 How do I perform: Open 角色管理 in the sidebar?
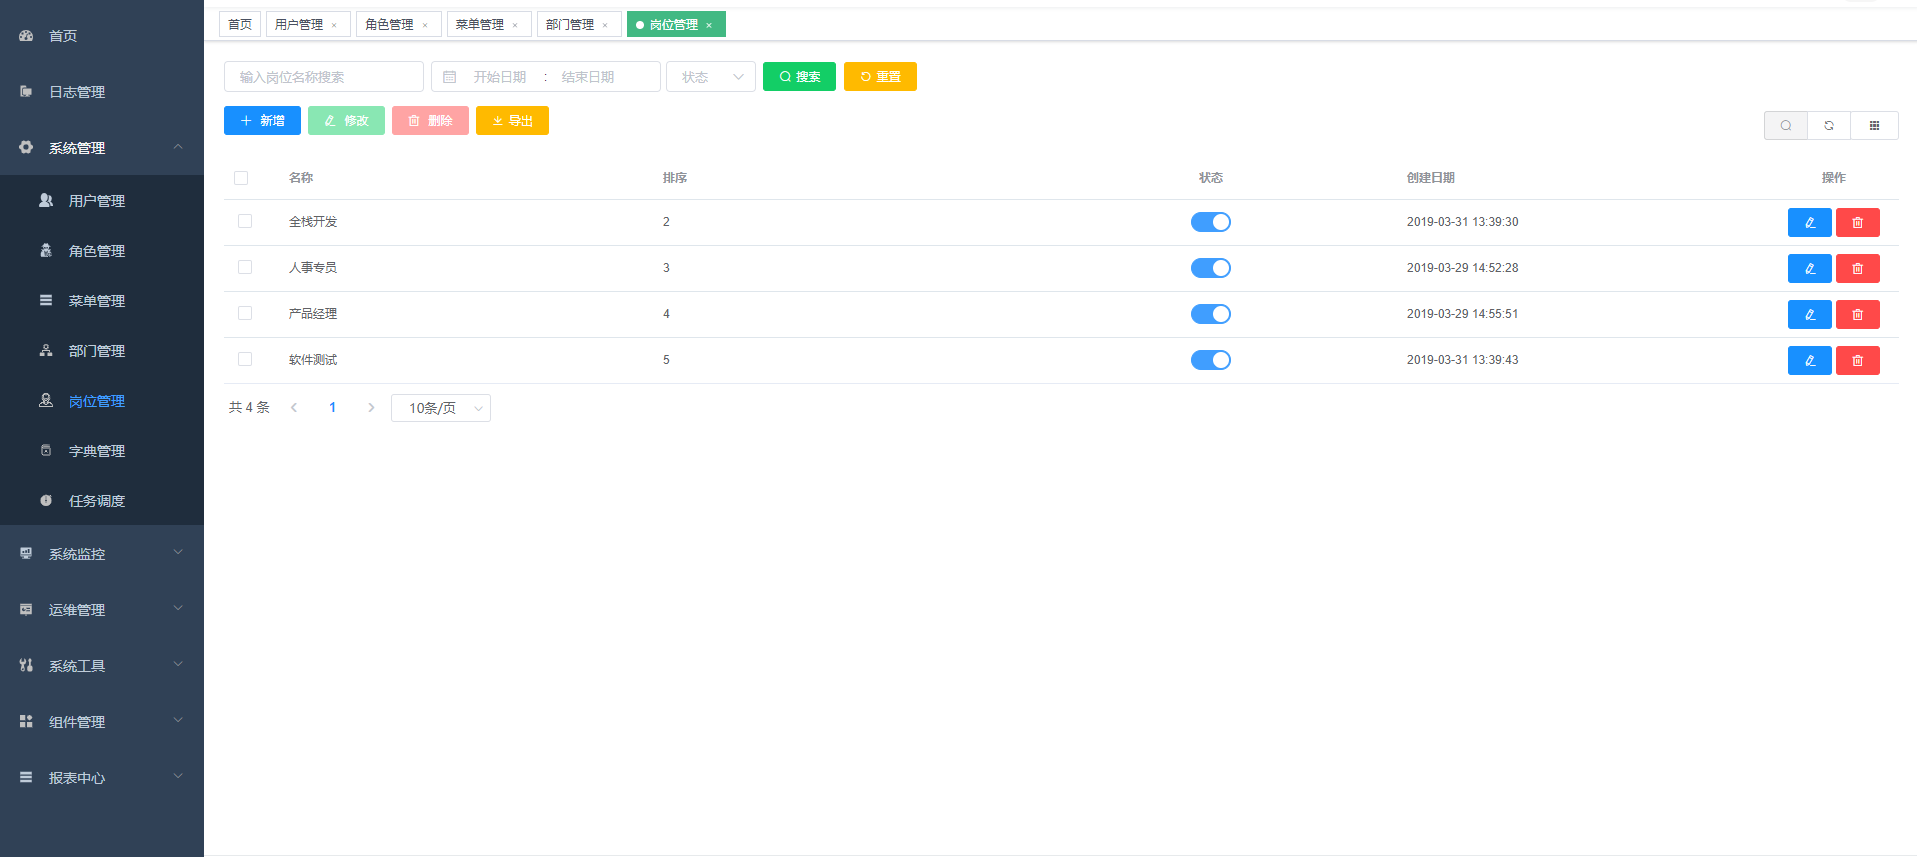pyautogui.click(x=102, y=250)
